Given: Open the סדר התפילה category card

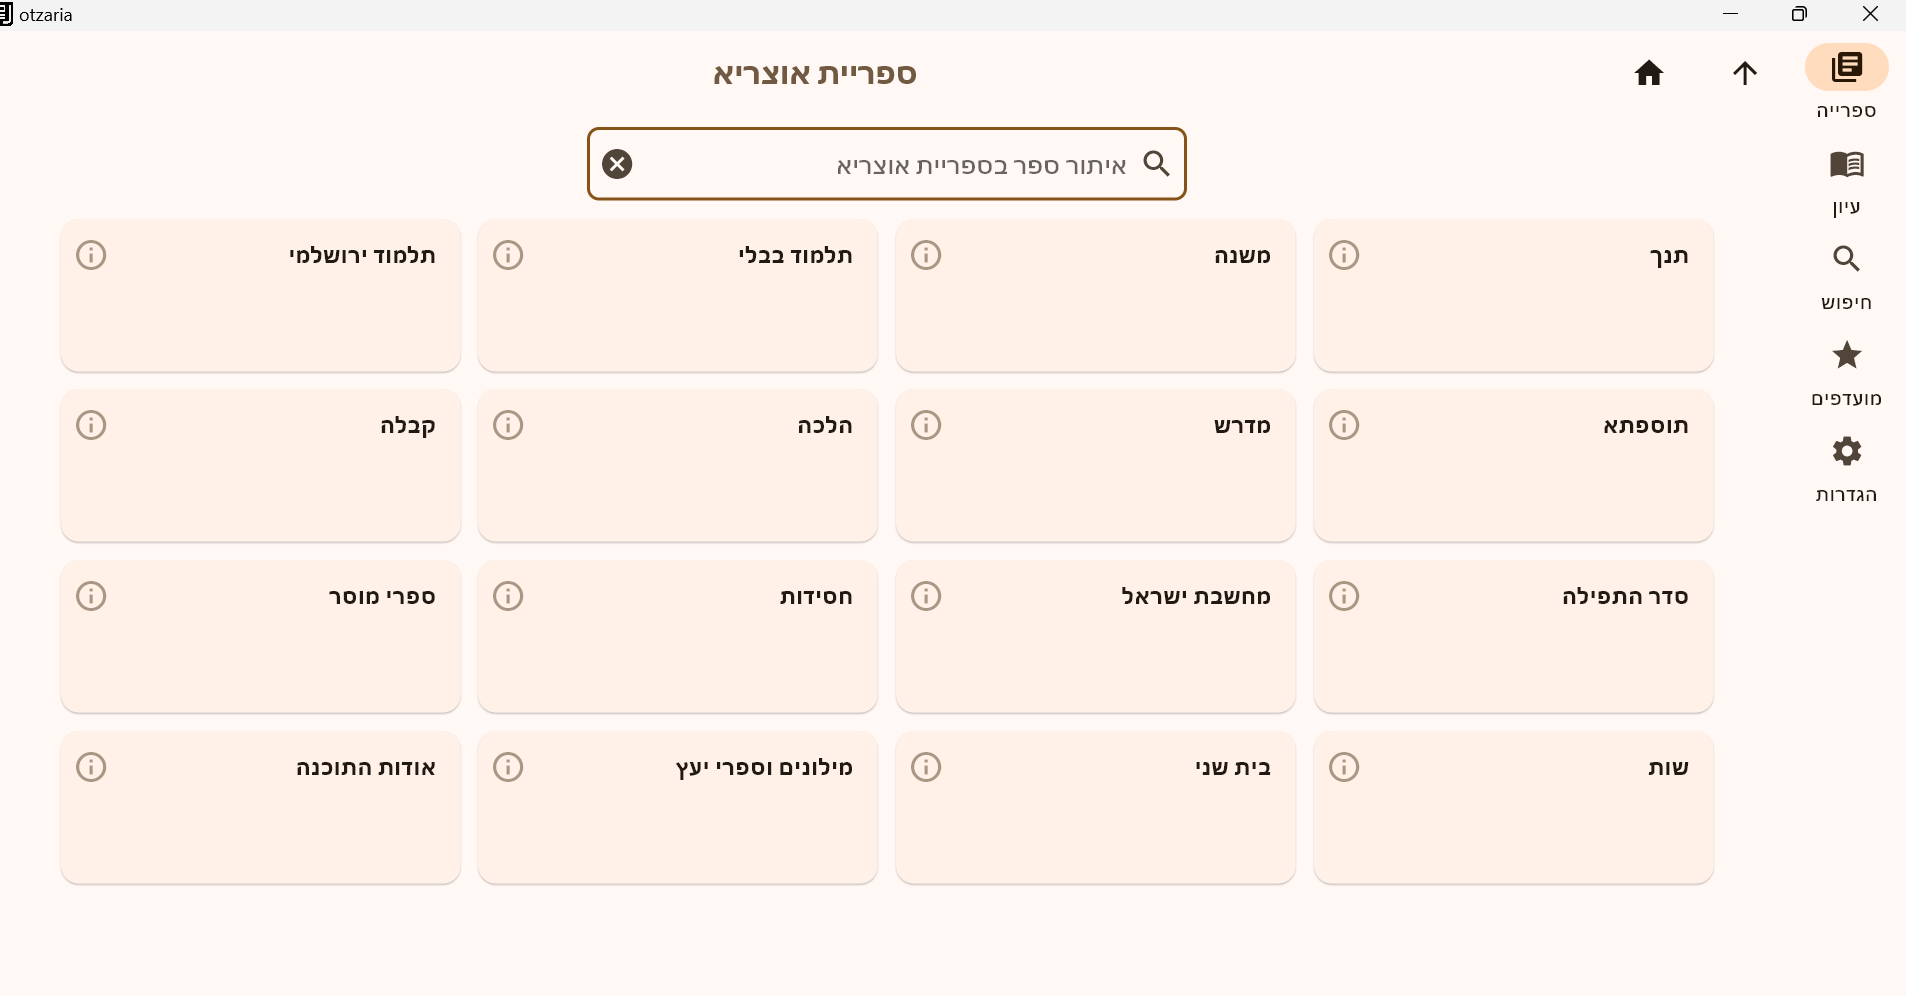Looking at the screenshot, I should pyautogui.click(x=1514, y=637).
